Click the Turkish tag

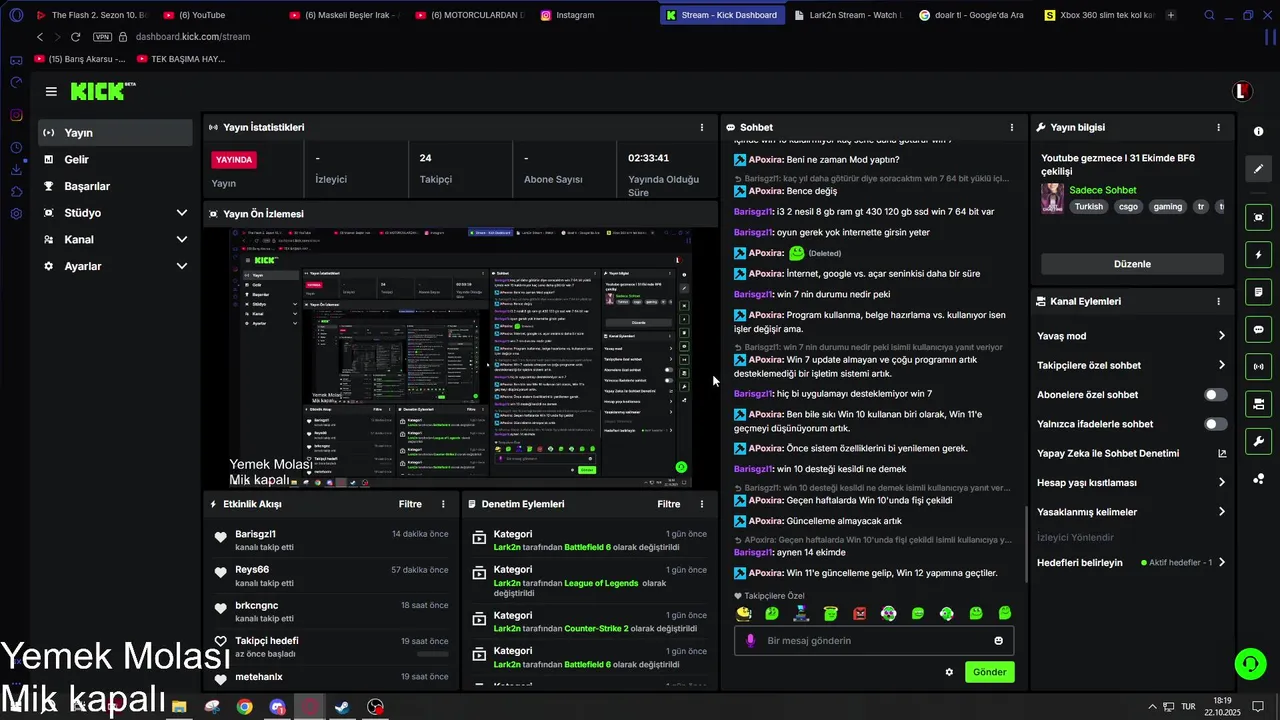1089,207
